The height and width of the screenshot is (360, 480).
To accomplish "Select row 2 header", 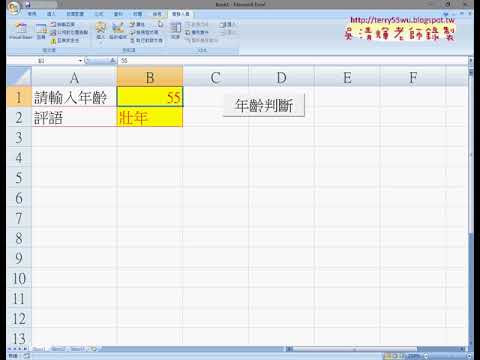I will 19,117.
